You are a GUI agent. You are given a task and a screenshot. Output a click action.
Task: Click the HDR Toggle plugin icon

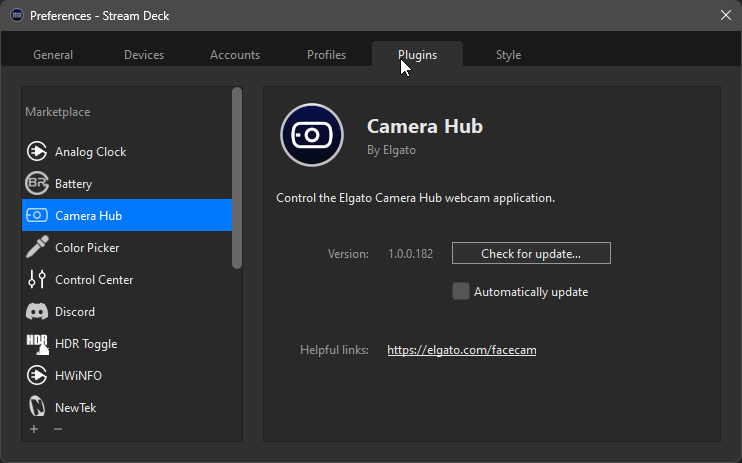click(x=37, y=344)
